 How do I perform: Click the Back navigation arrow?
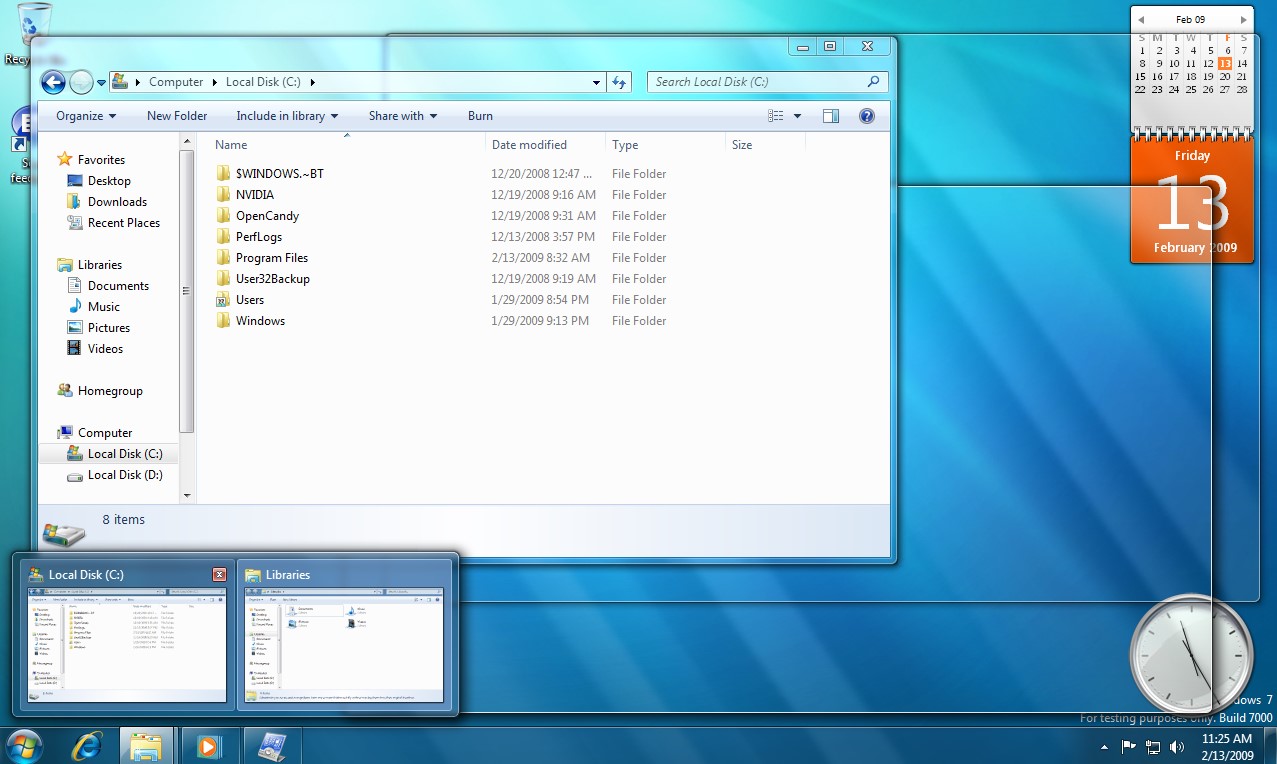tap(53, 82)
